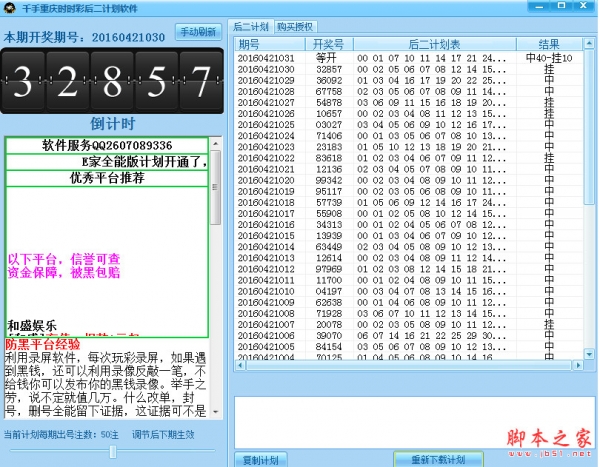Click the 复制计划 button
Screen dimensions: 600x467
tap(261, 460)
